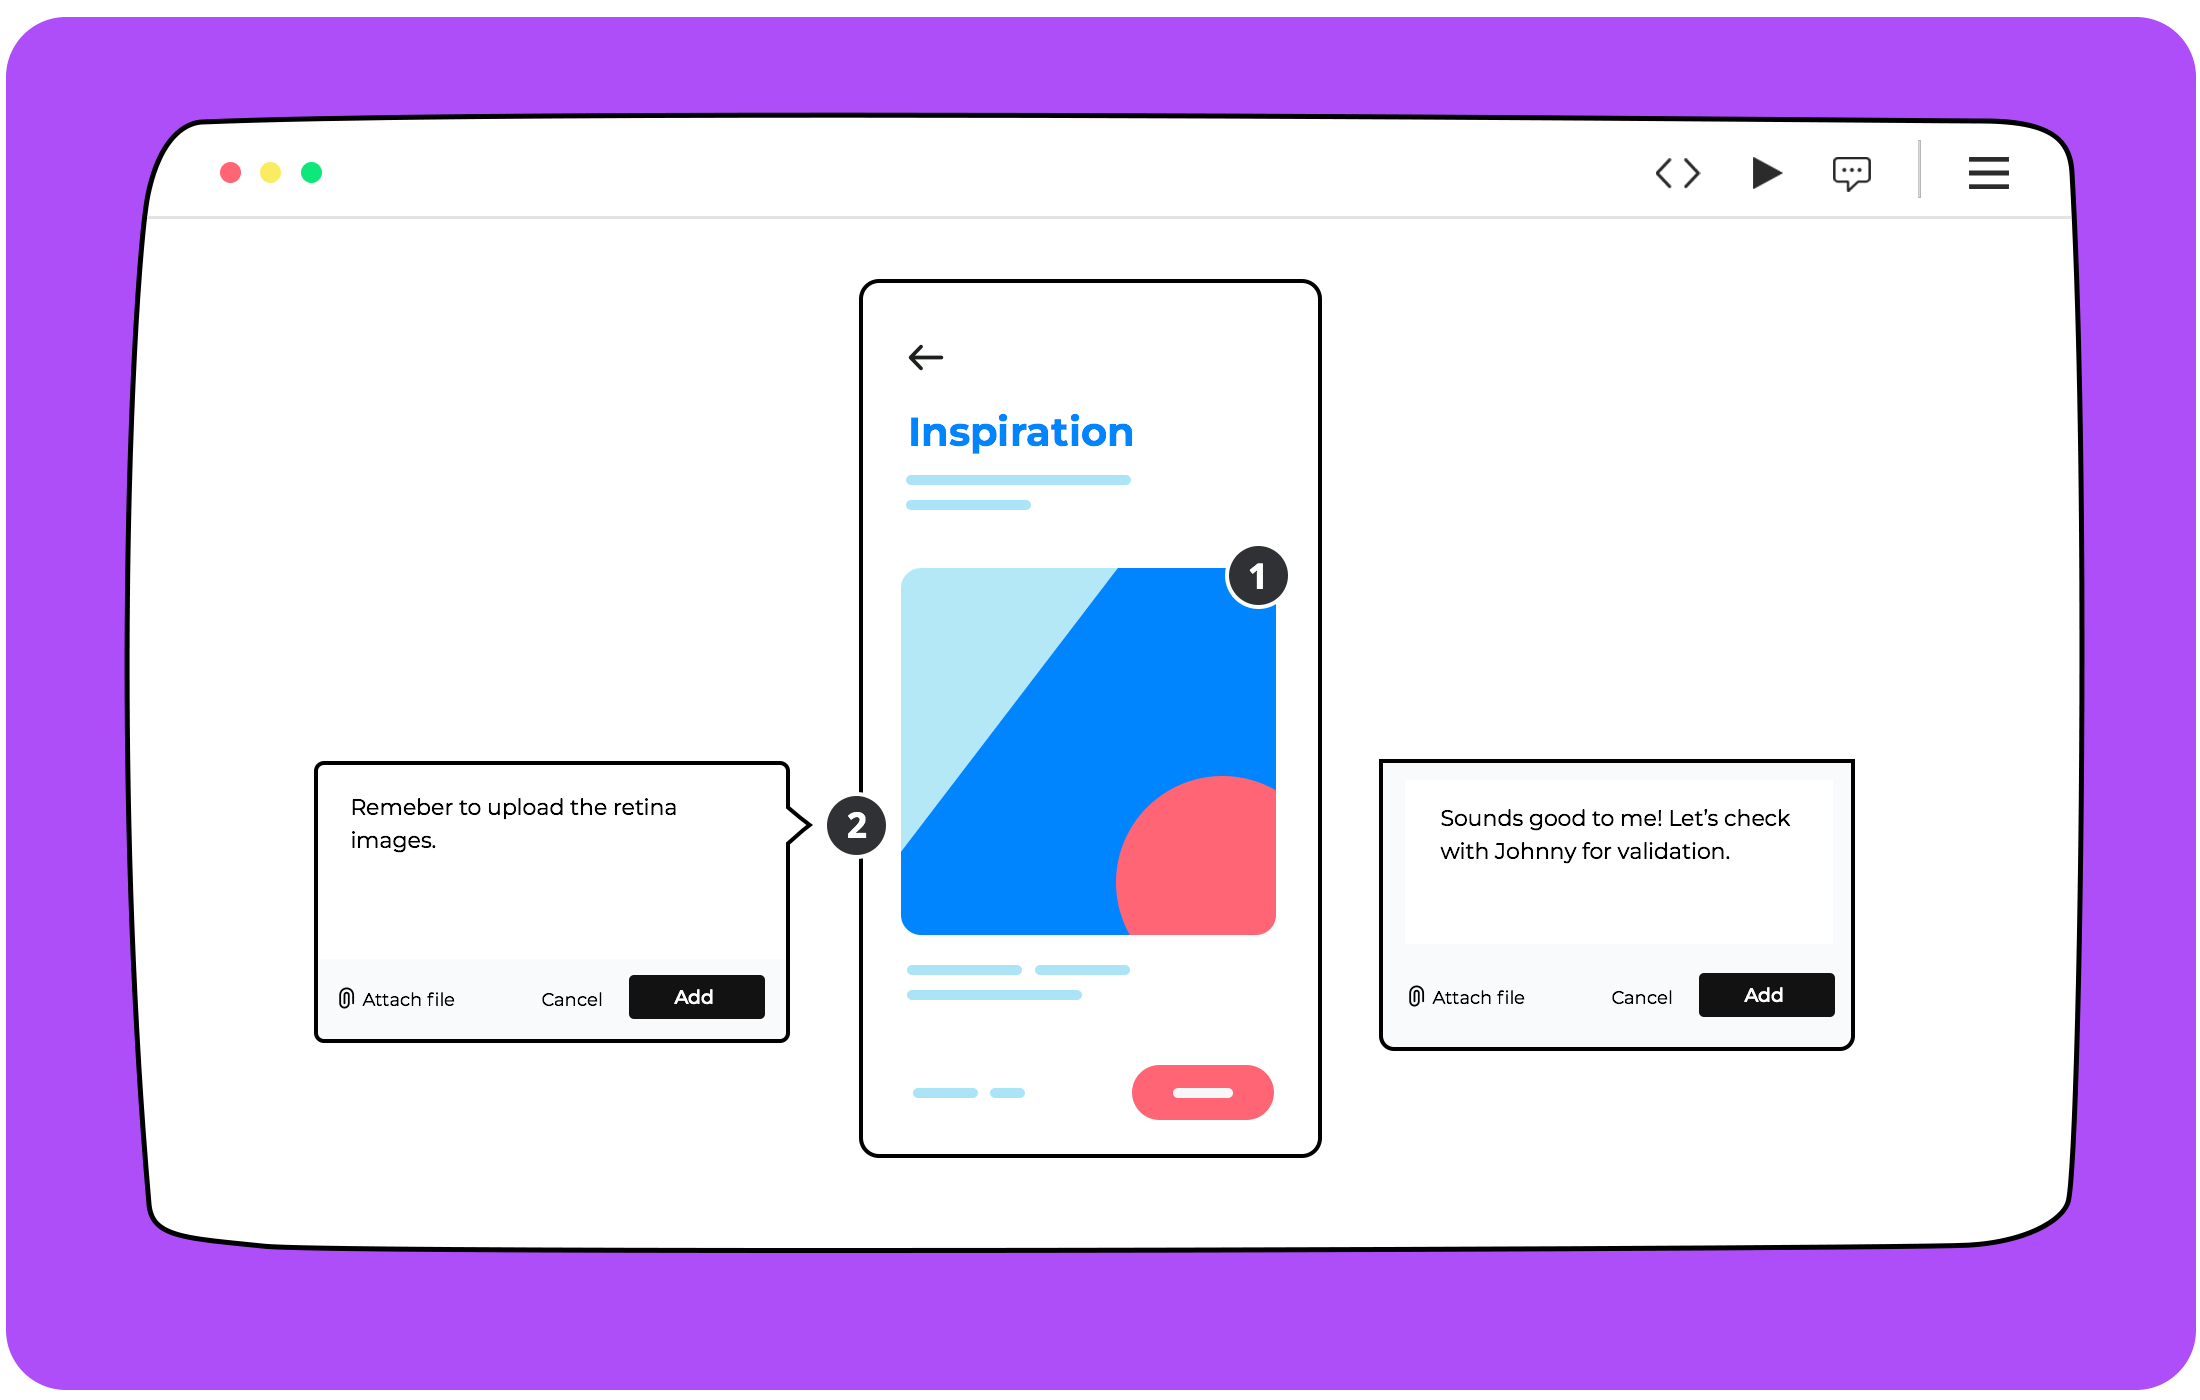
Task: Click Cancel on the left comment card
Action: [x=569, y=997]
